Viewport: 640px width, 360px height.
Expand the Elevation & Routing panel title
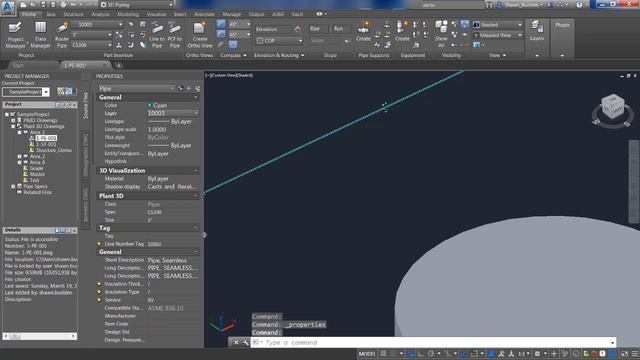[x=279, y=56]
